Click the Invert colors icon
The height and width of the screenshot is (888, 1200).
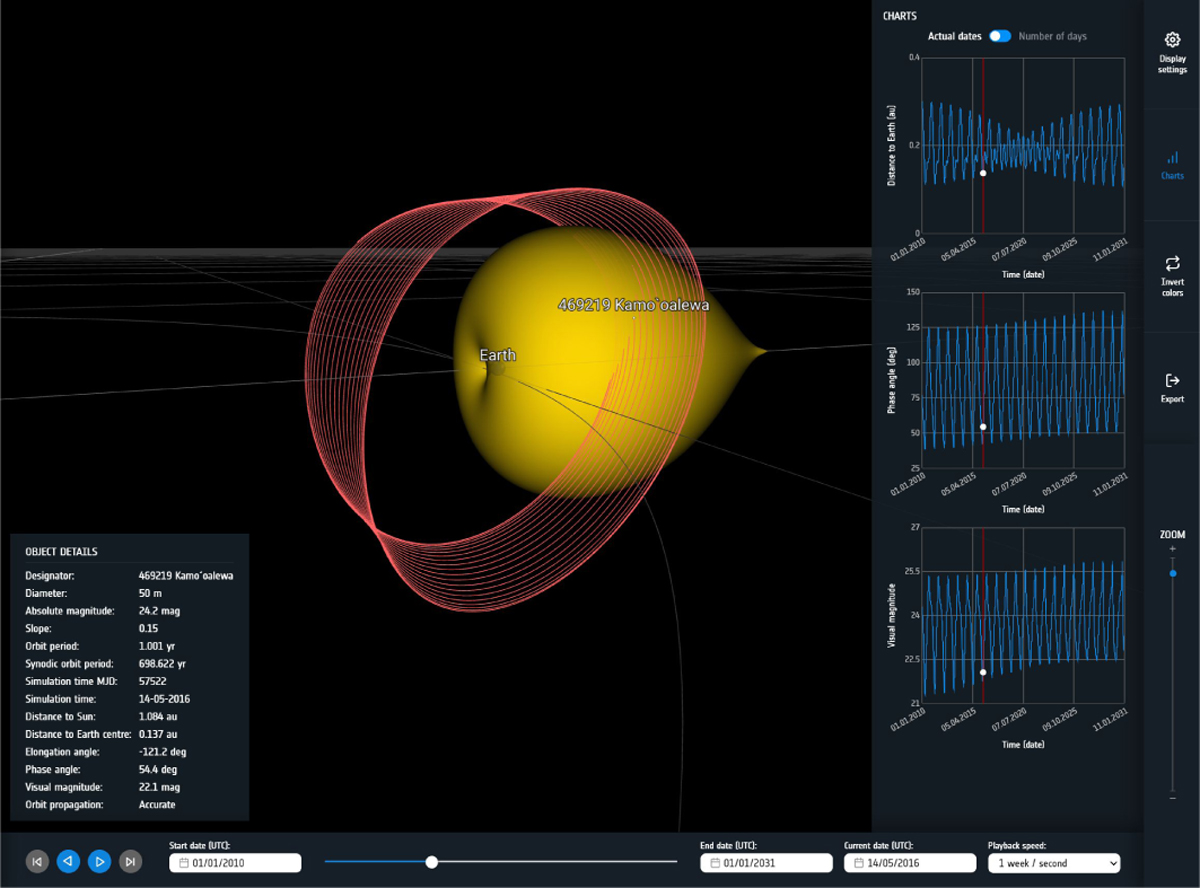(x=1172, y=264)
